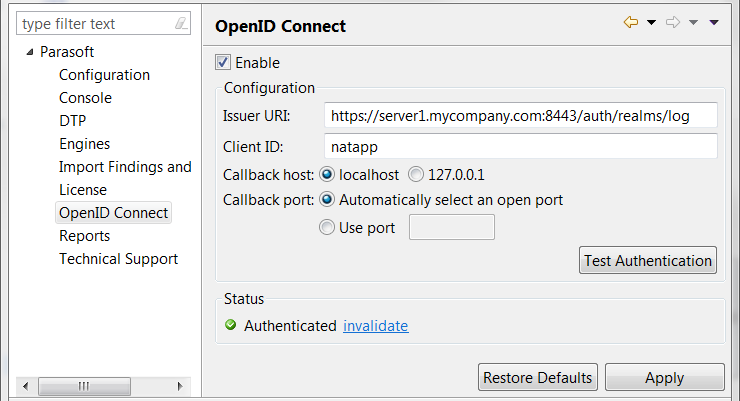This screenshot has height=401, width=740.
Task: Click left arrow of horizontal scrollbar
Action: (26, 386)
